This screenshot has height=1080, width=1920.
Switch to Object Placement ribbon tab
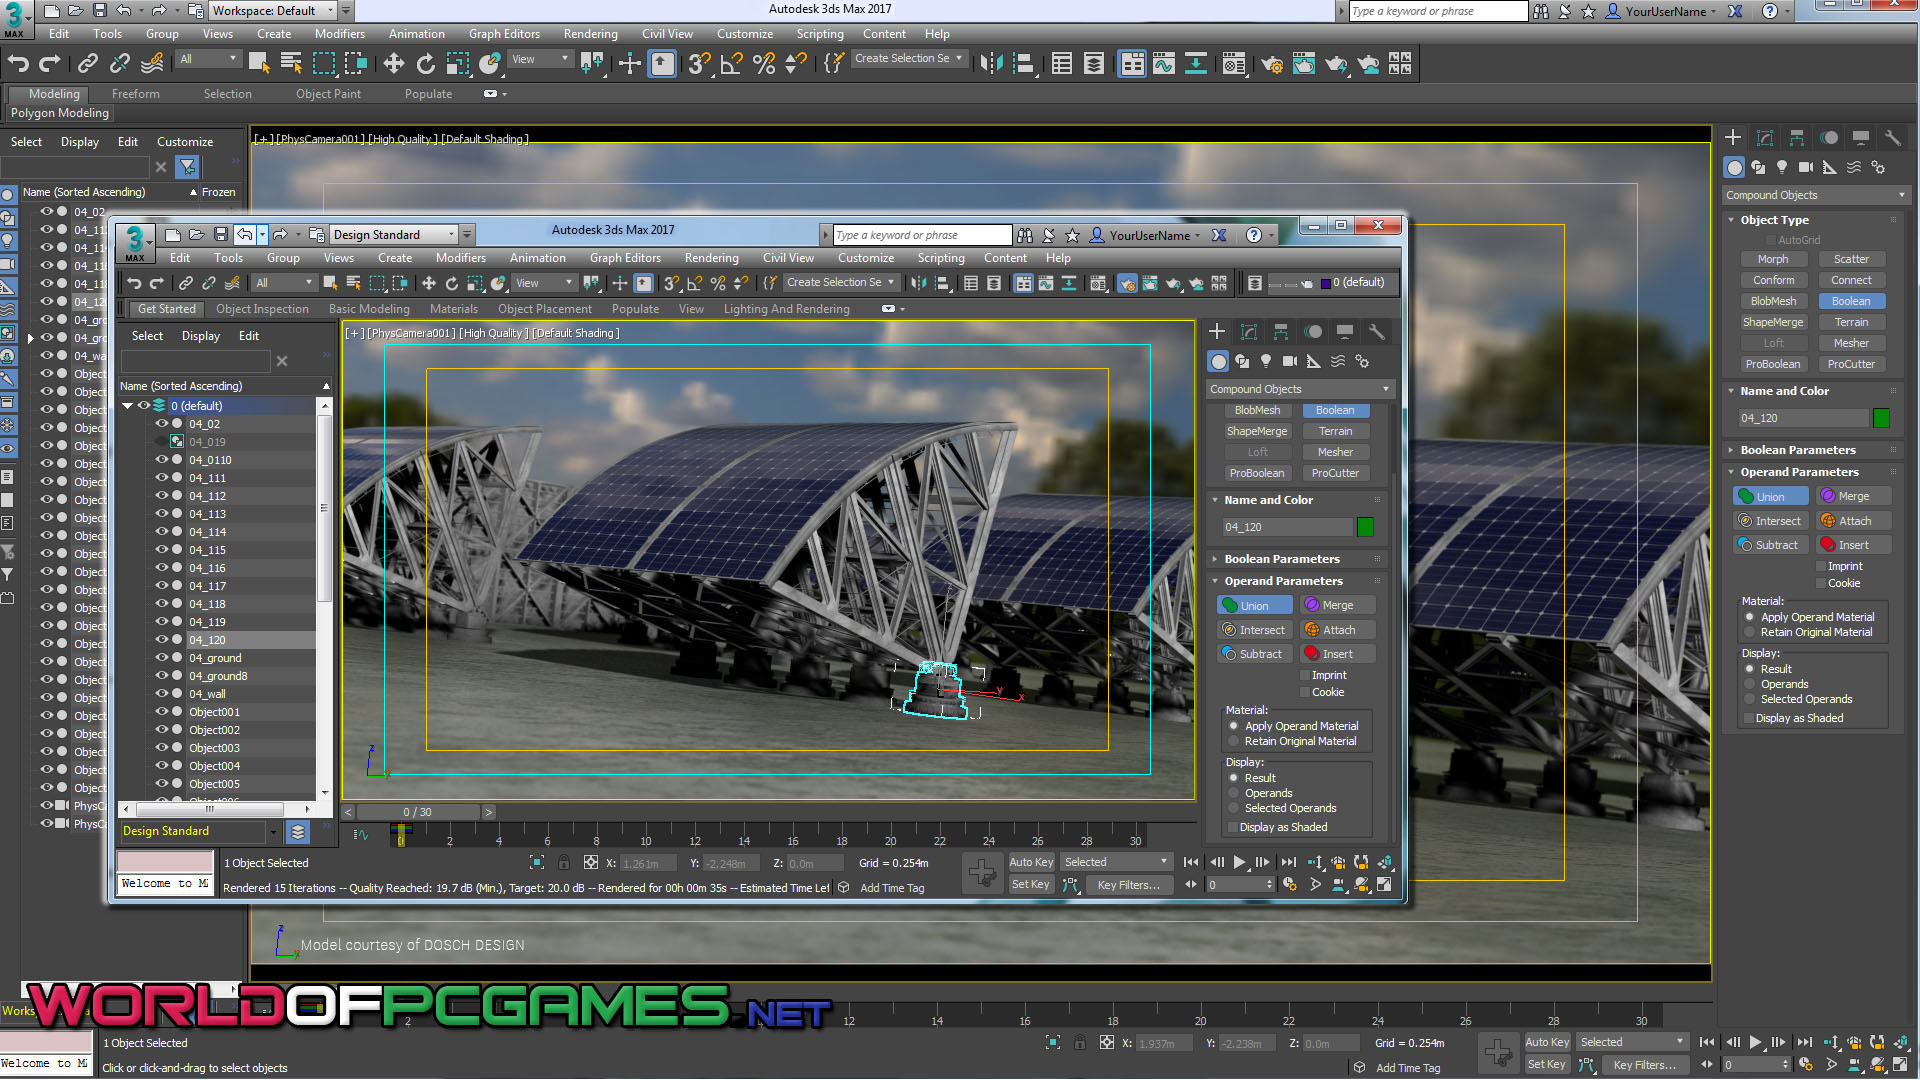(x=544, y=309)
